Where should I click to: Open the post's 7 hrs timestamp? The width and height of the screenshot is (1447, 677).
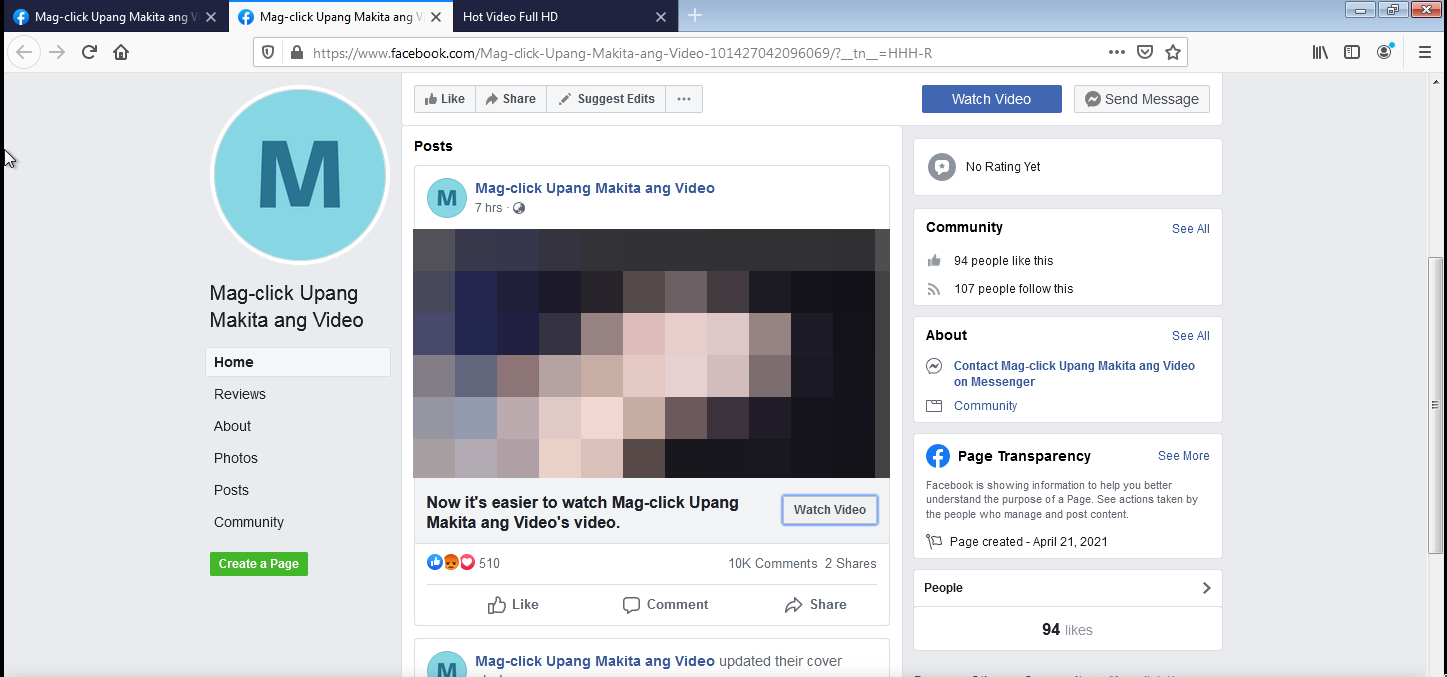pos(489,208)
